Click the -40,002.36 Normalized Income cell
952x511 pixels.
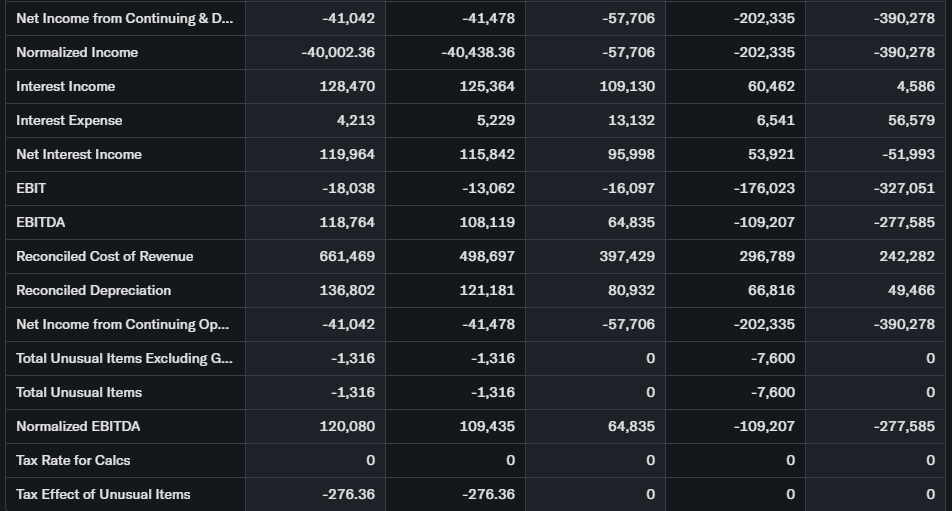tap(338, 52)
